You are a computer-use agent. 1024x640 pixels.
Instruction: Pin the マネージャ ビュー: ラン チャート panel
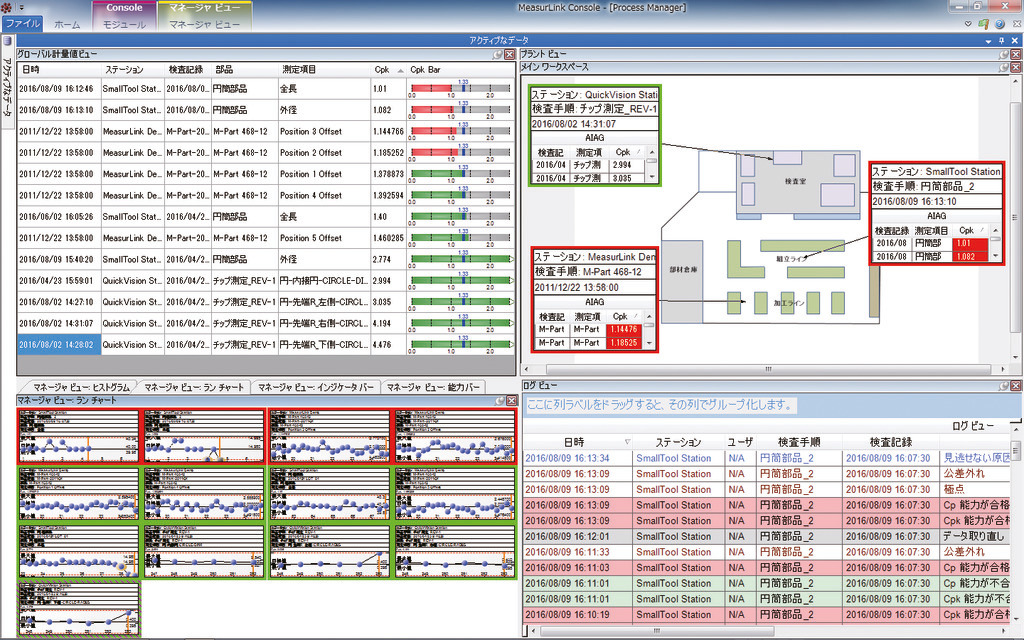pyautogui.click(x=500, y=401)
